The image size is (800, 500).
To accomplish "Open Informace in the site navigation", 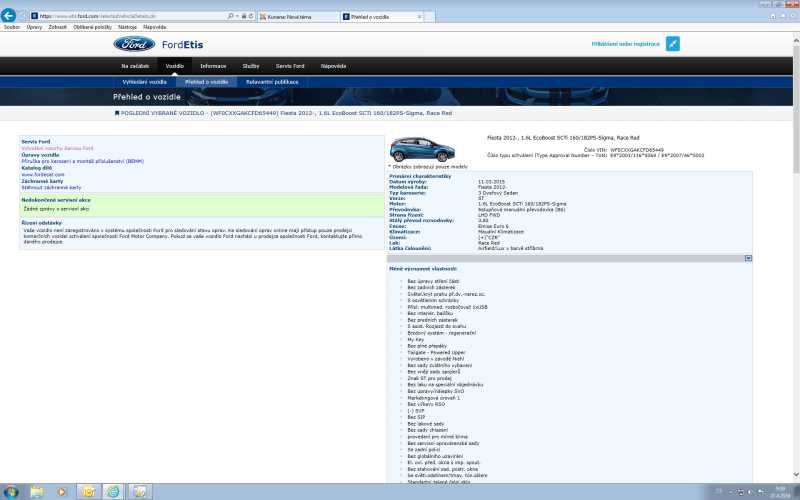I will (213, 66).
